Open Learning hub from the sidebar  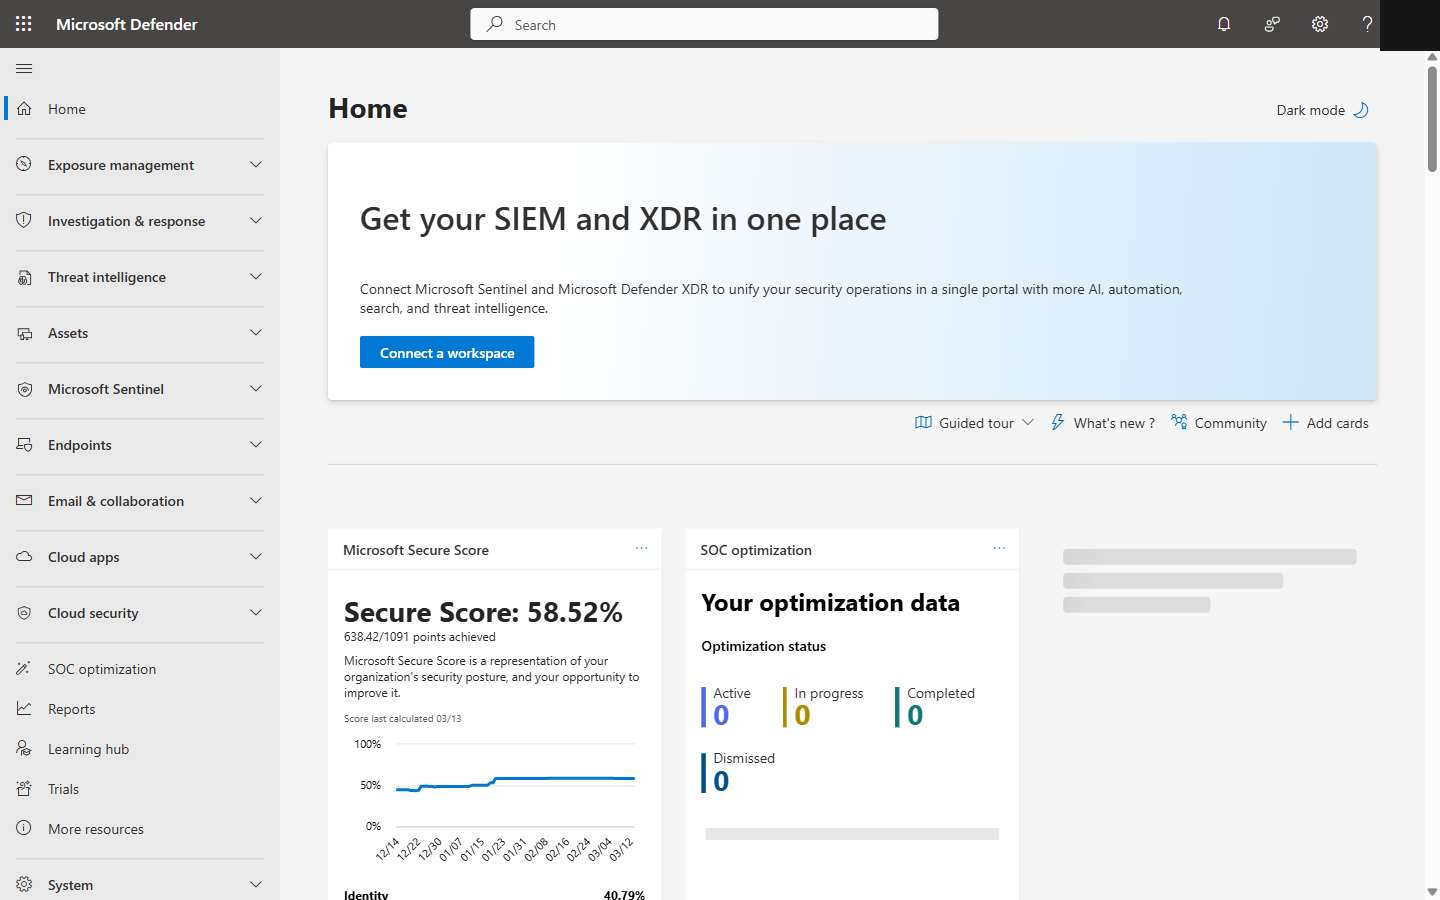[88, 748]
